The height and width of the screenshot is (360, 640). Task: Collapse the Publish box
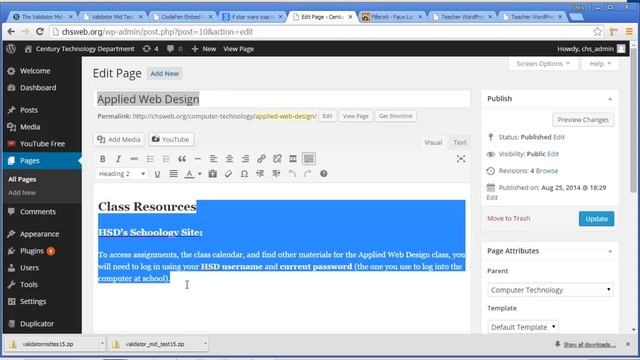(x=610, y=99)
